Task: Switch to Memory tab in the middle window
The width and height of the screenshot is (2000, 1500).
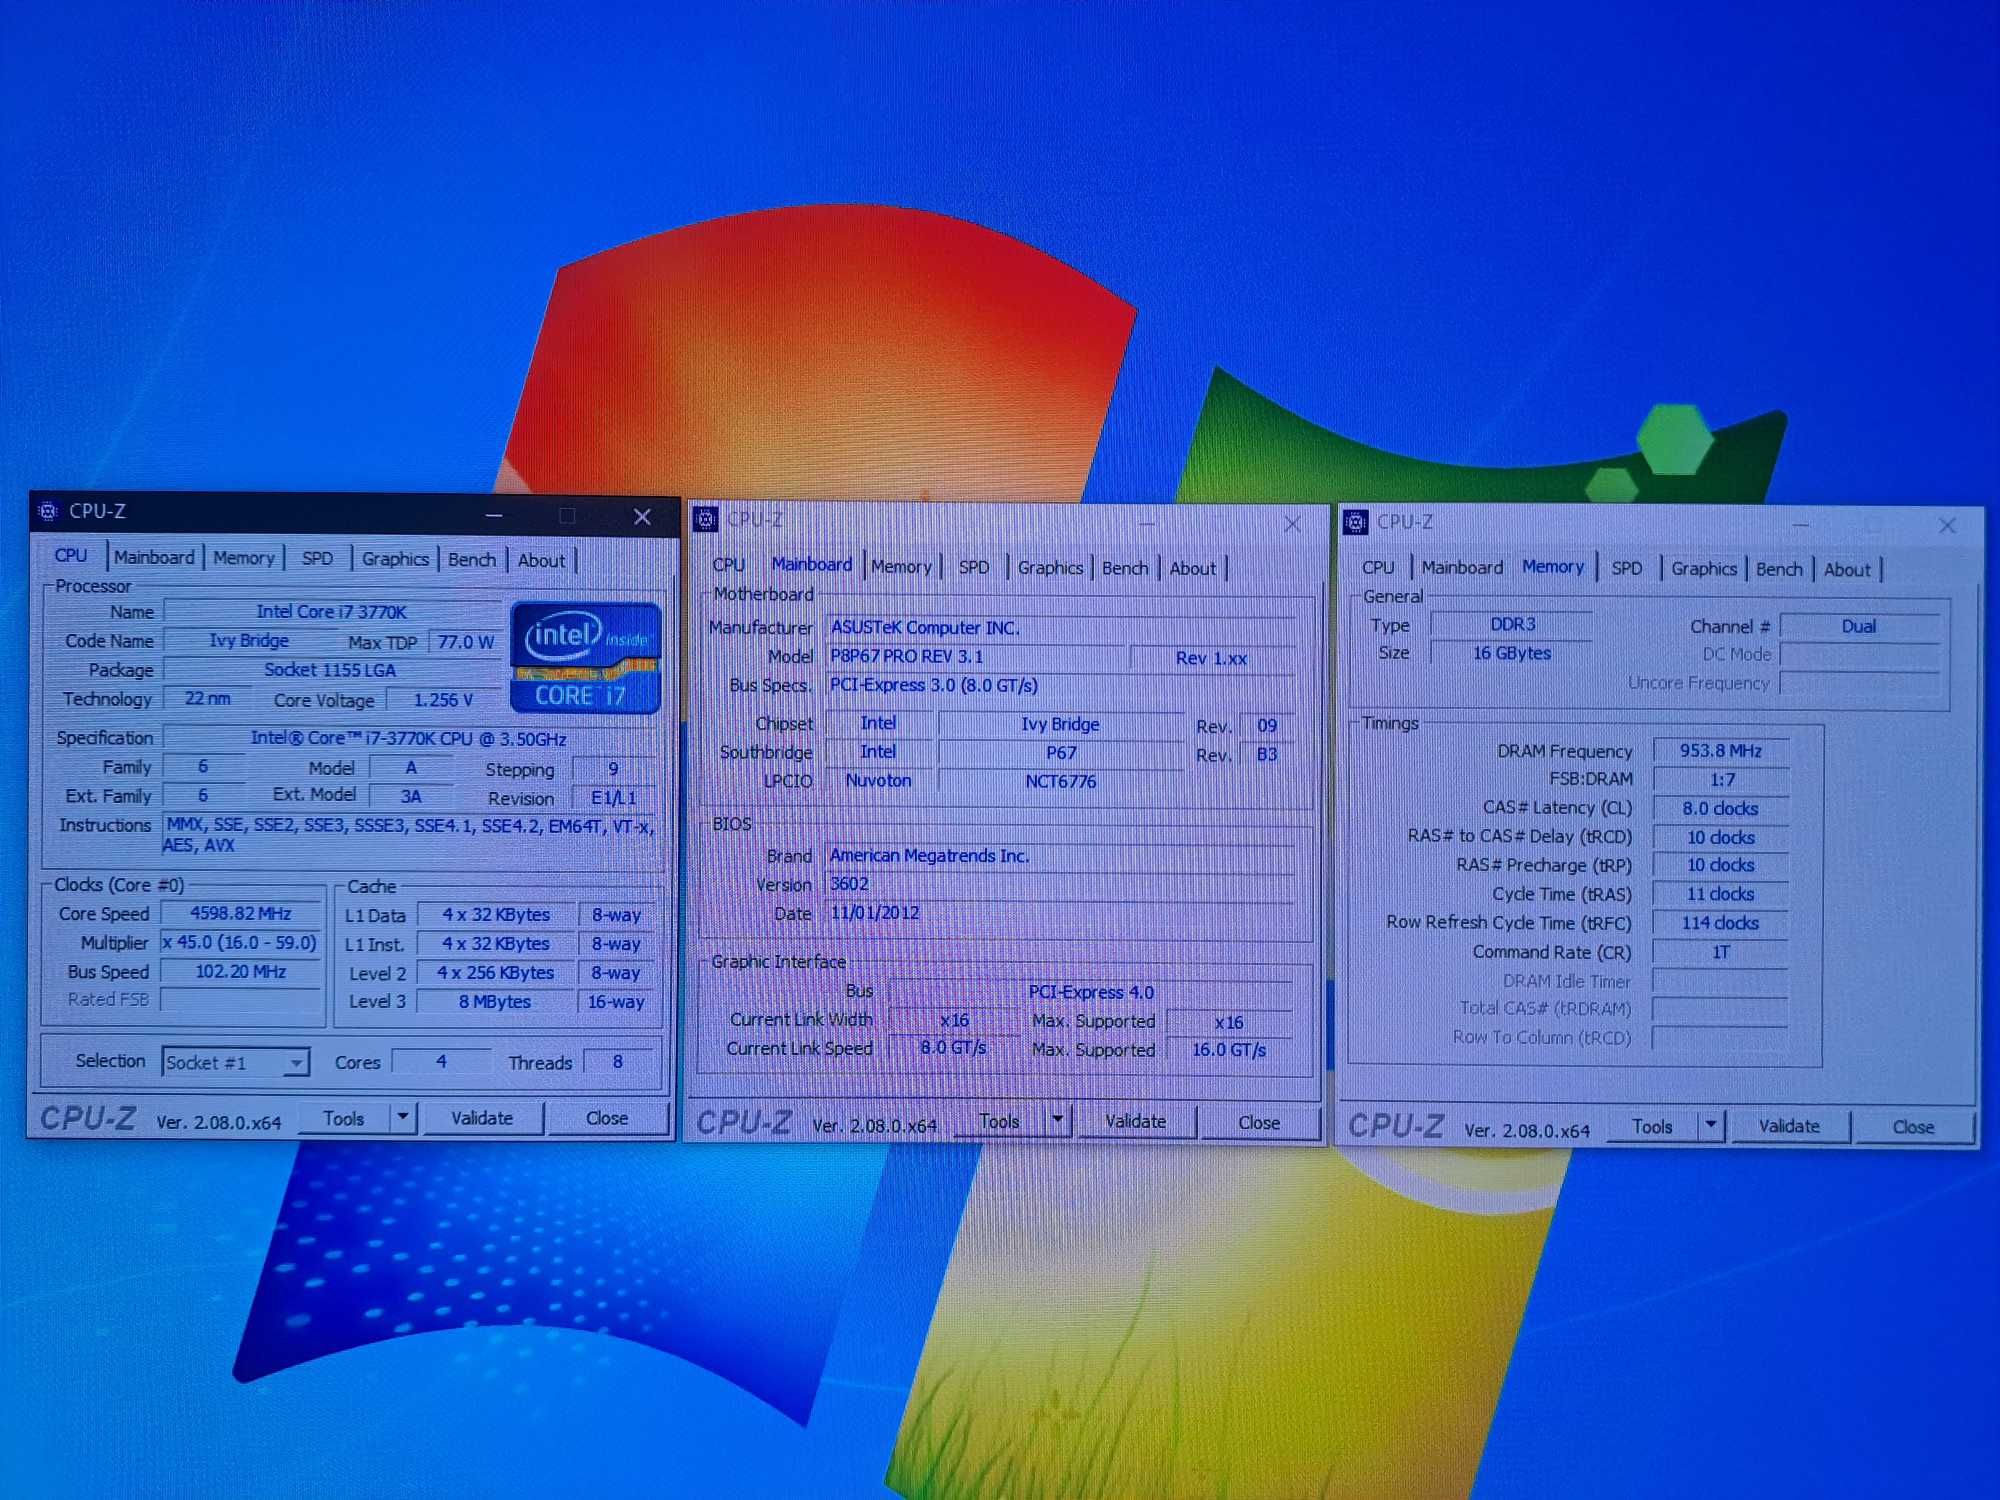Action: (x=901, y=567)
